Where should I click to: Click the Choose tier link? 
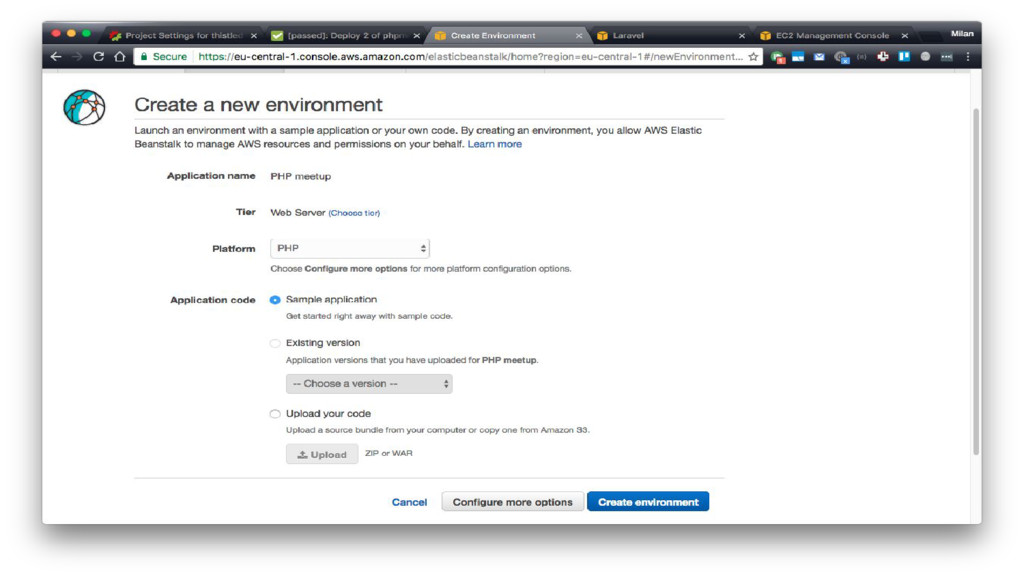point(354,213)
